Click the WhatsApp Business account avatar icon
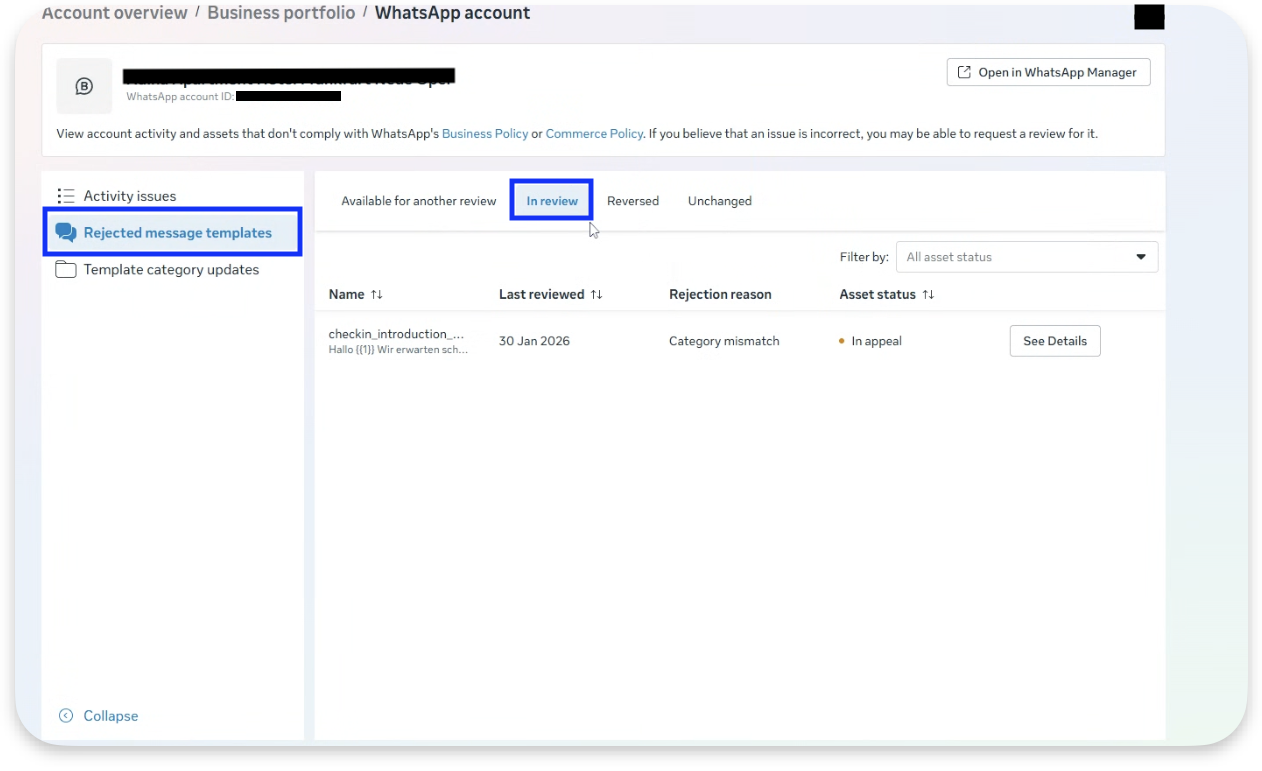The image size is (1262, 771). [x=84, y=86]
